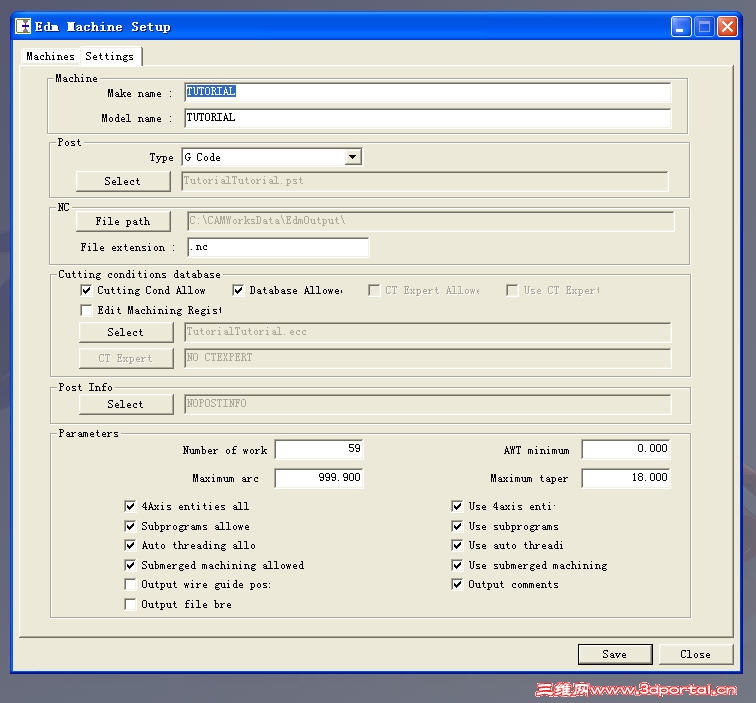Toggle the CT Expert Allowed checkbox
Screen dimensions: 756x703
pos(374,290)
